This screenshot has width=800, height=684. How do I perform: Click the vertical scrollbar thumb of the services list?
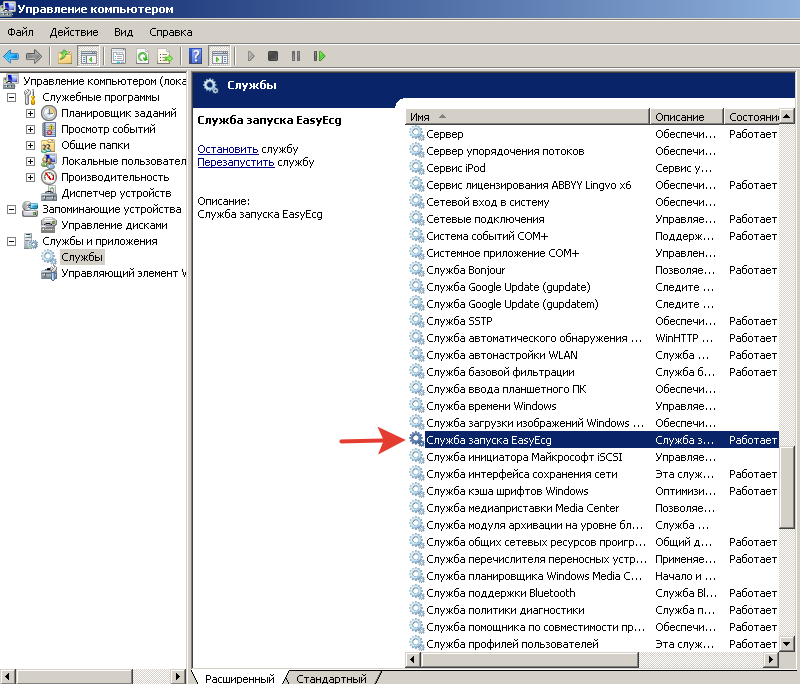point(786,487)
